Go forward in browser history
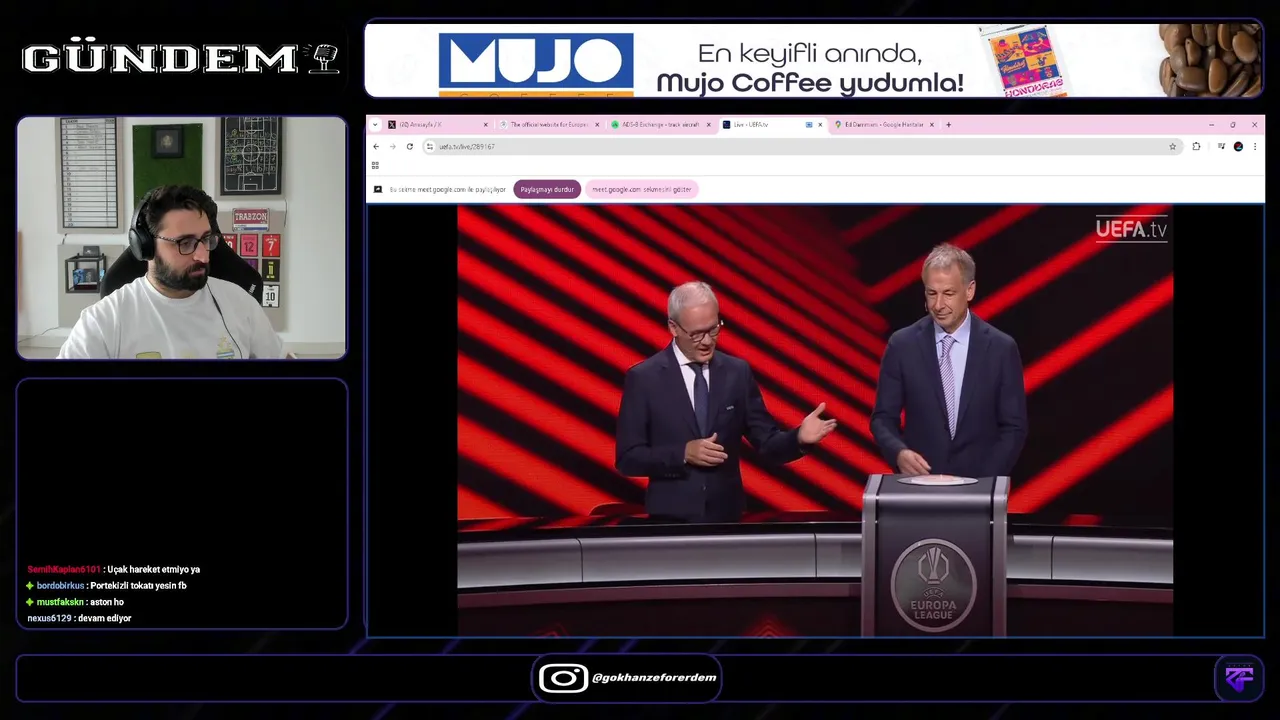This screenshot has height=720, width=1280. pos(392,146)
